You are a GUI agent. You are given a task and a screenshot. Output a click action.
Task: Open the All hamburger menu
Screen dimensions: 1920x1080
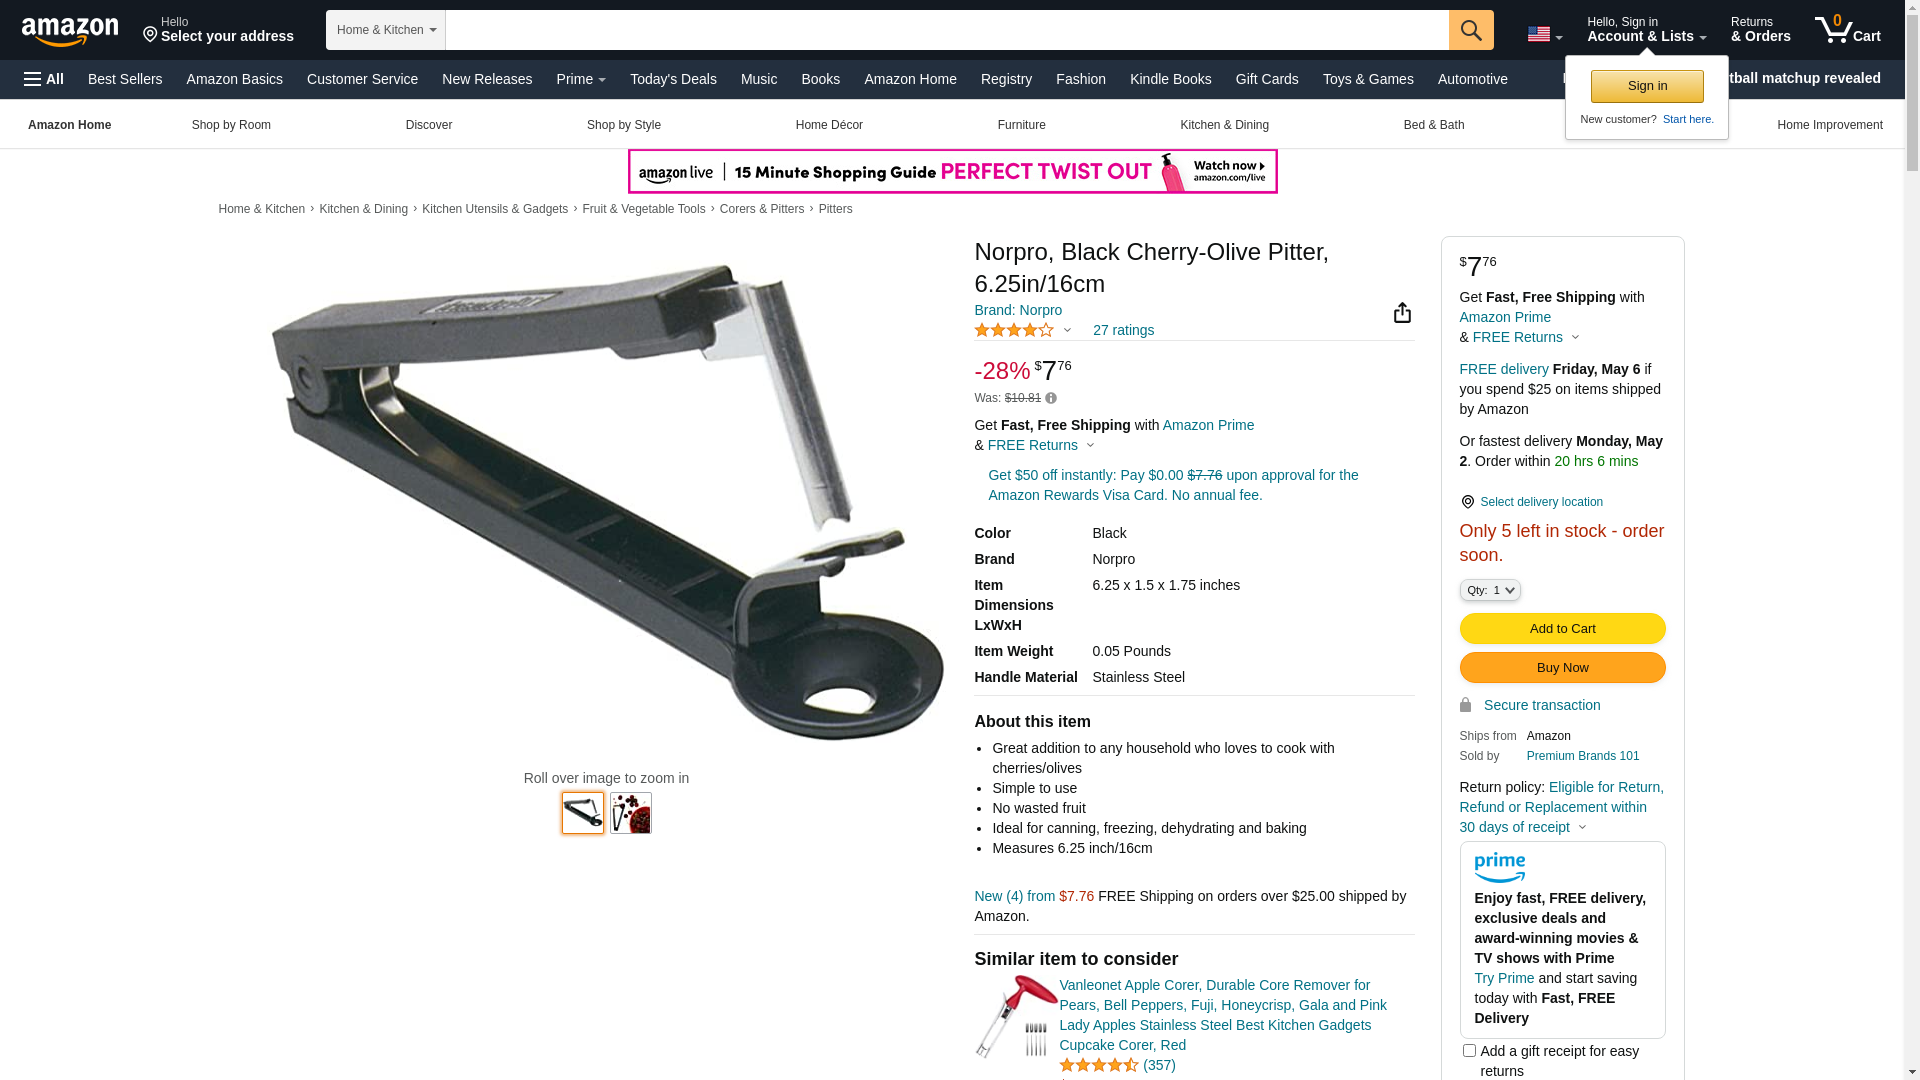point(44,79)
